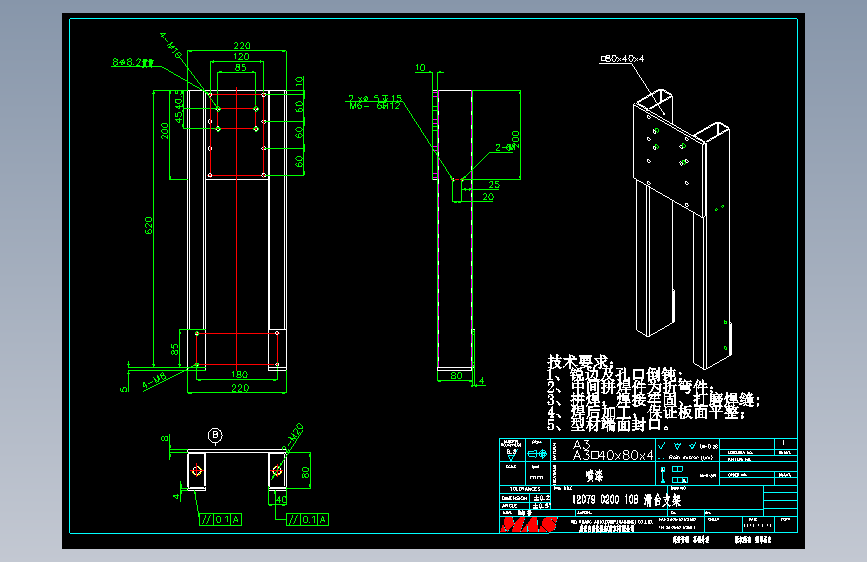Click the 2-M20 thread callout
Screen dimensions: 867x562
click(293, 438)
